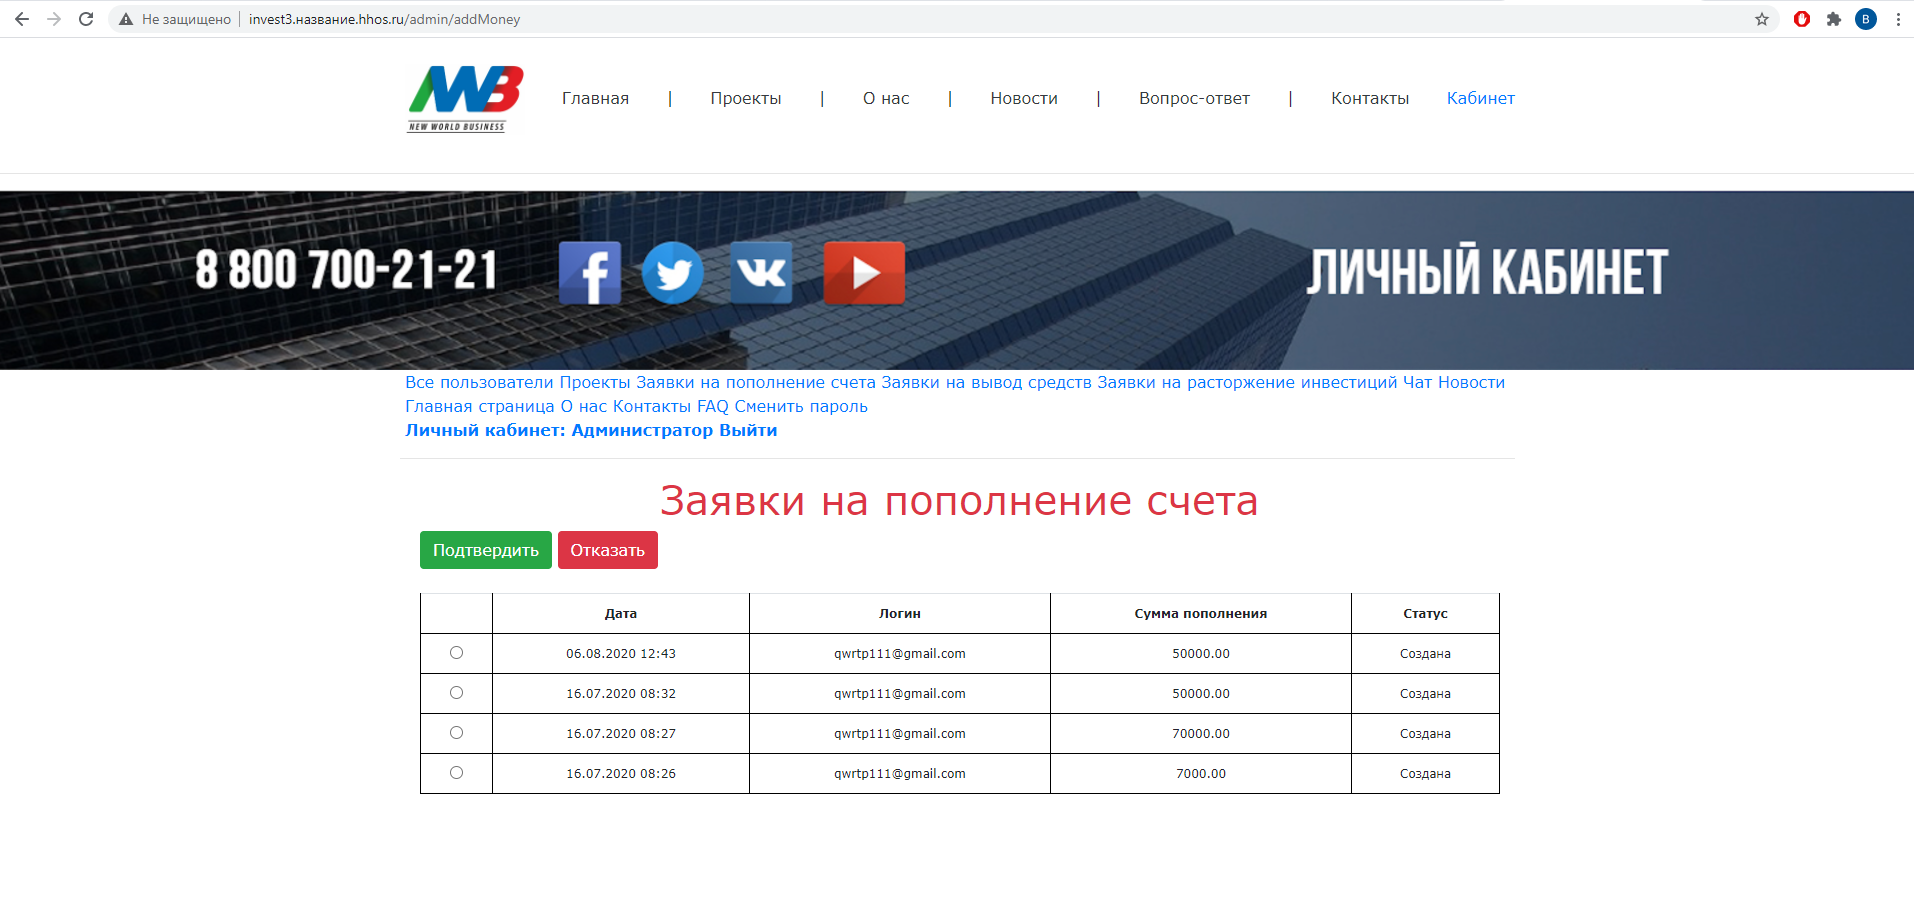Viewport: 1914px width, 902px height.
Task: Open the О нас item in top navigation
Action: (886, 98)
